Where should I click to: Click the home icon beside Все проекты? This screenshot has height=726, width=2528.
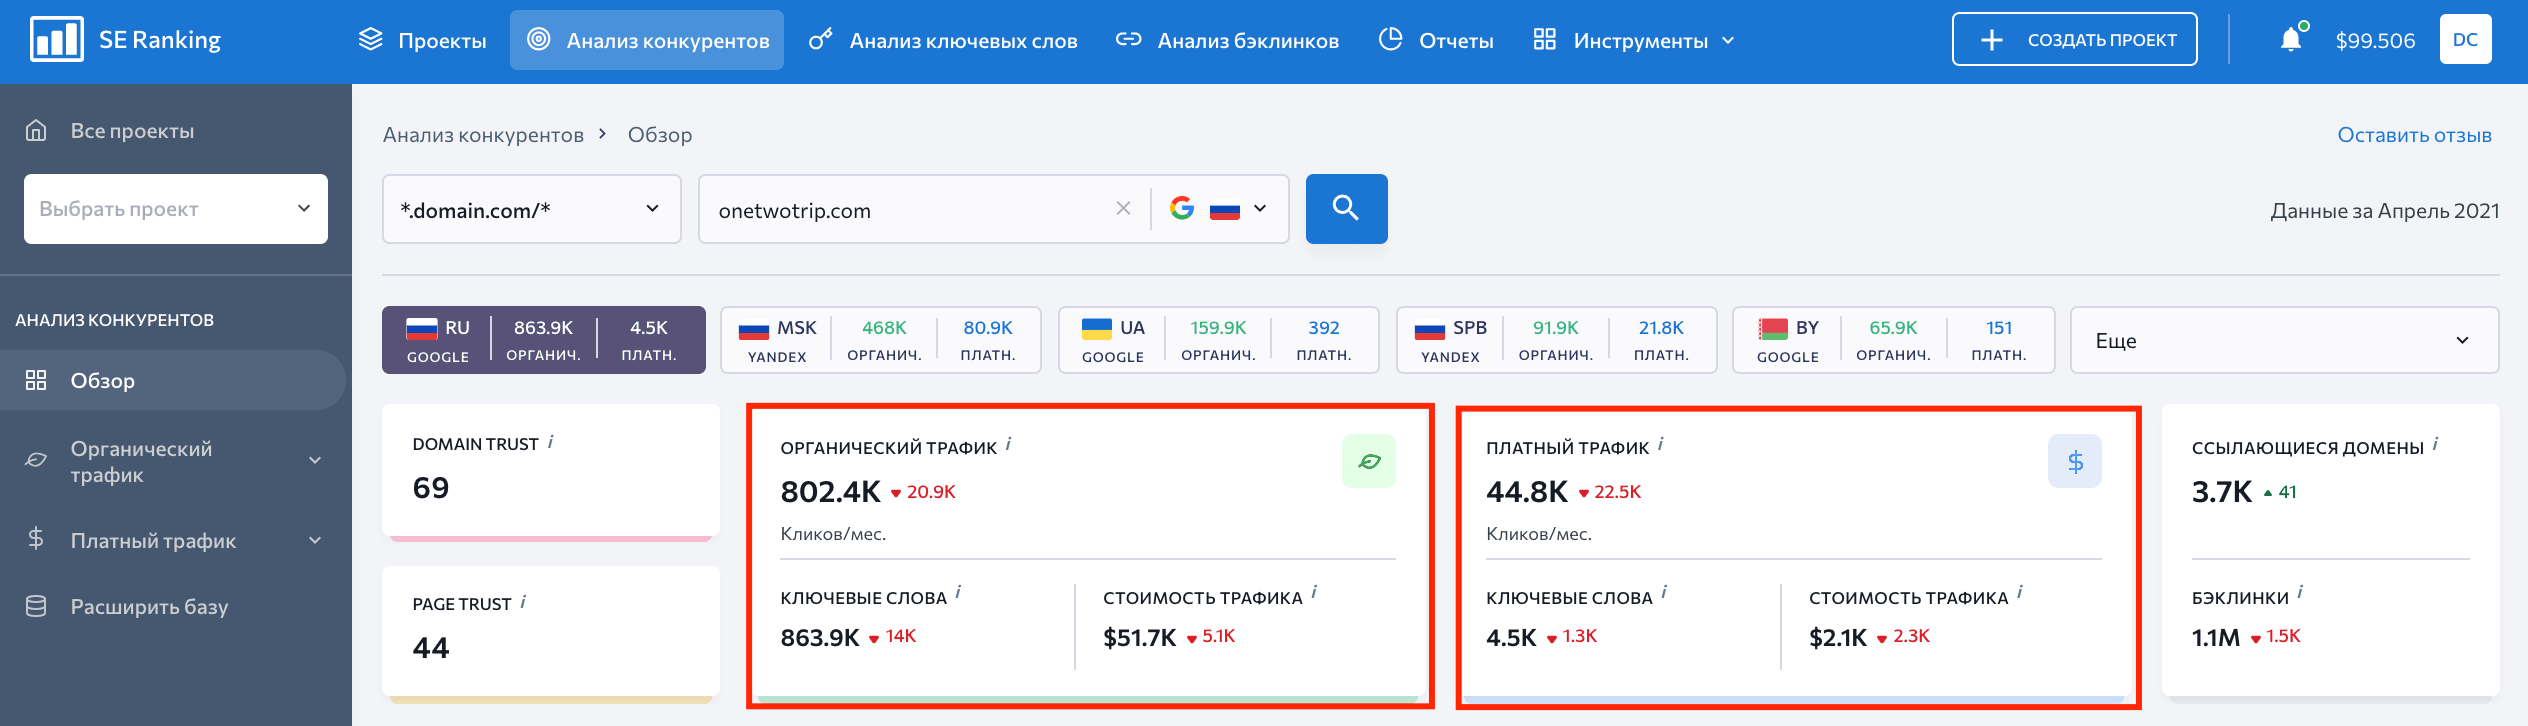coord(36,130)
